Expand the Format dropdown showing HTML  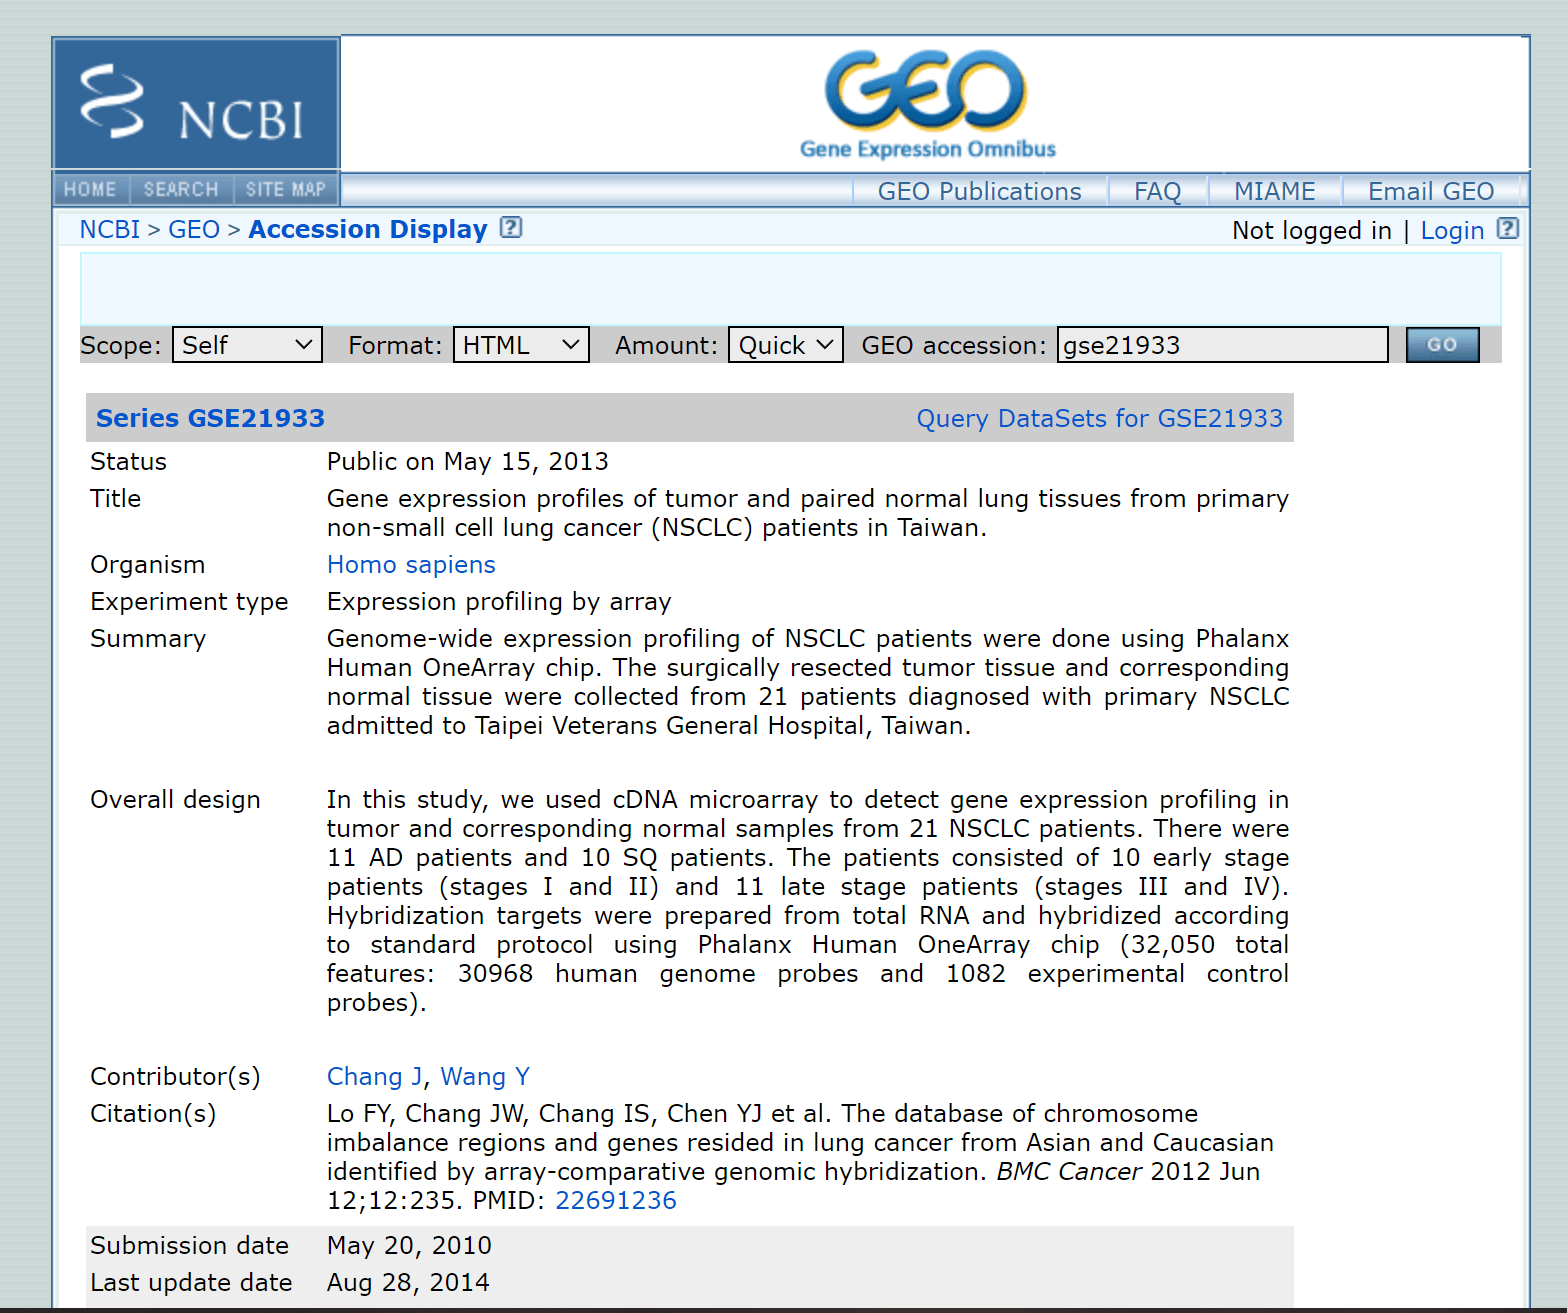point(521,345)
